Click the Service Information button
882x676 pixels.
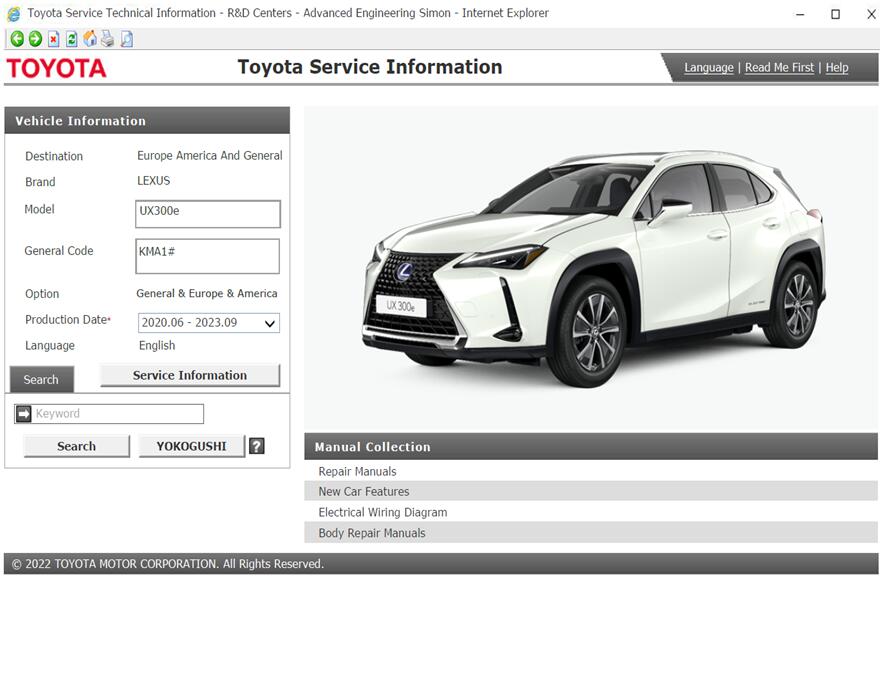[190, 375]
